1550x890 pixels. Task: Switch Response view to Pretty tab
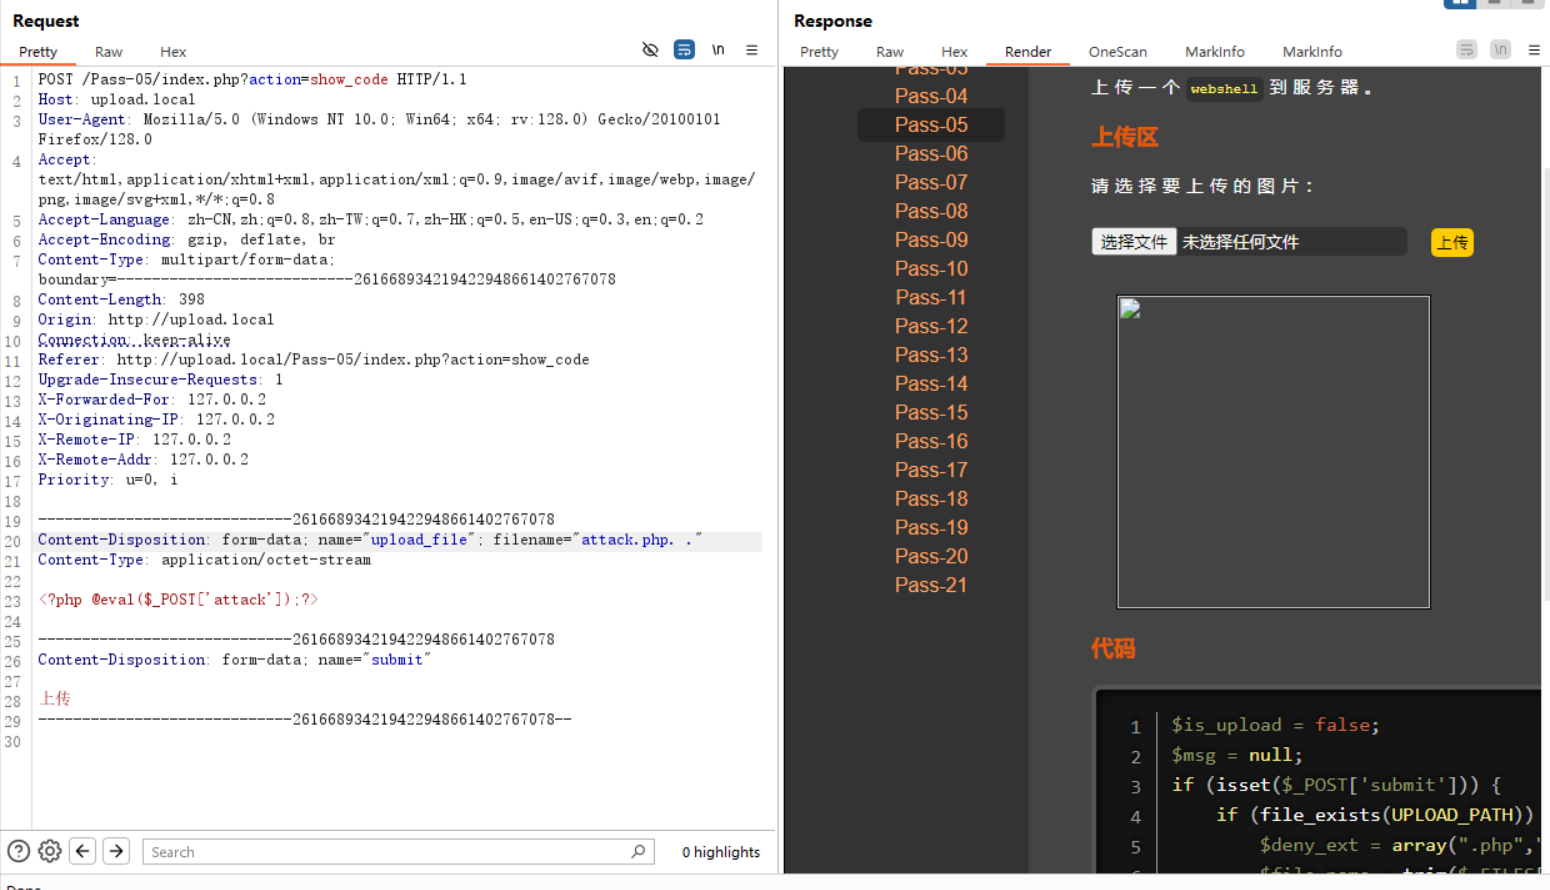819,52
